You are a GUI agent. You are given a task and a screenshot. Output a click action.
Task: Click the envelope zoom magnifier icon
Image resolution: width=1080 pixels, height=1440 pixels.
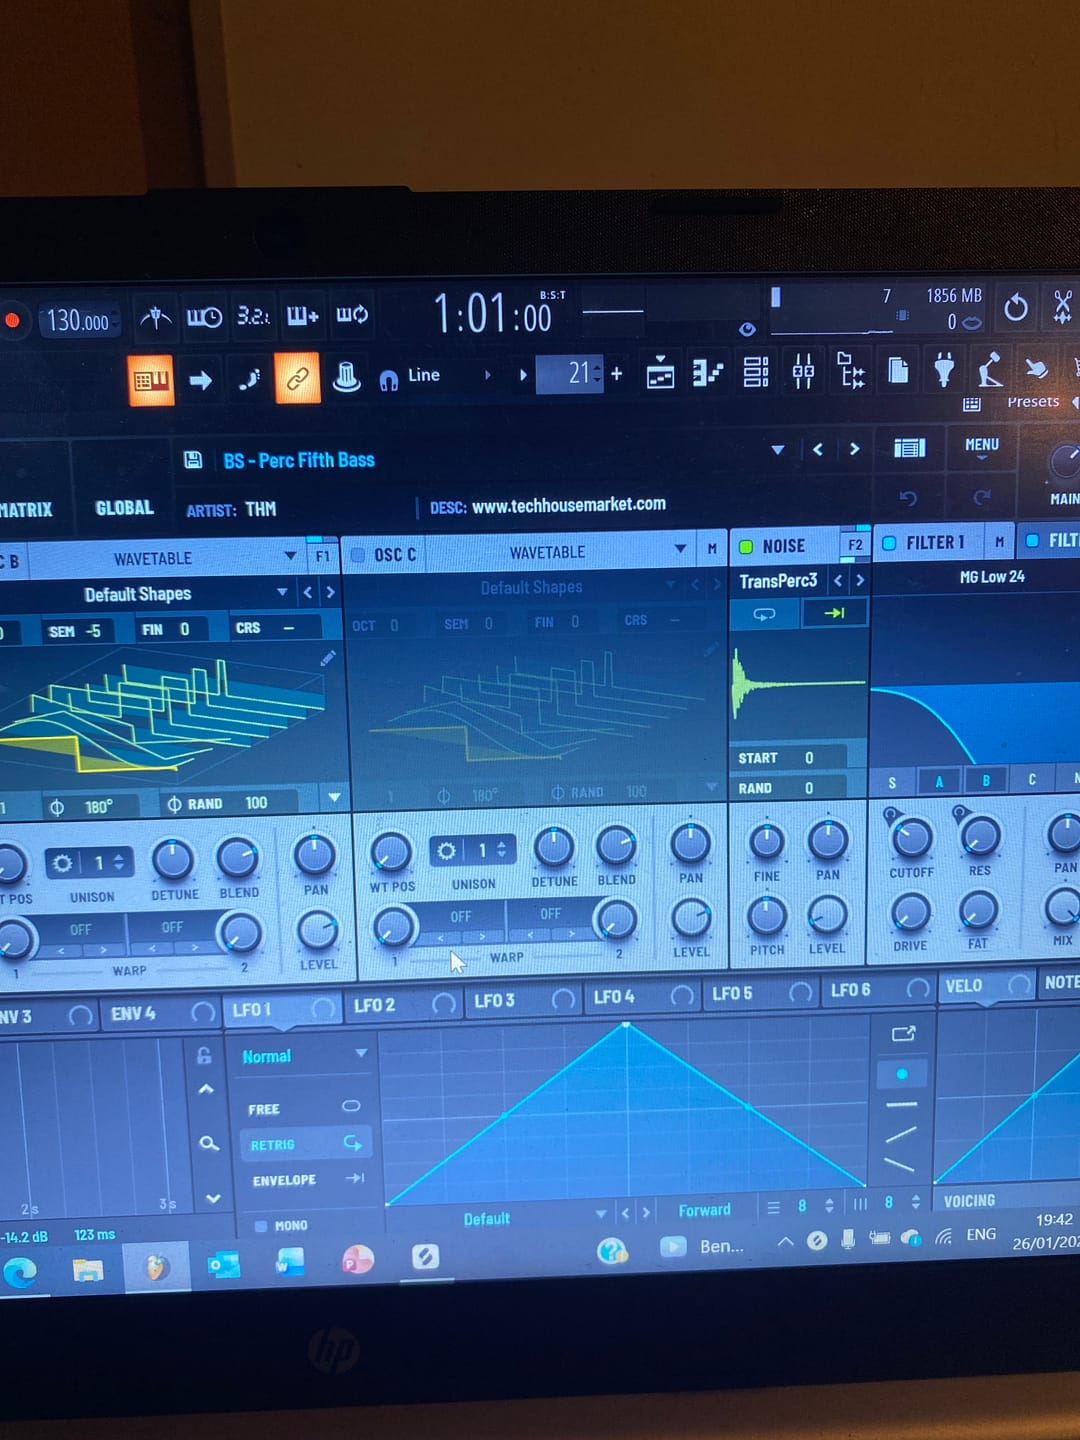[x=209, y=1143]
